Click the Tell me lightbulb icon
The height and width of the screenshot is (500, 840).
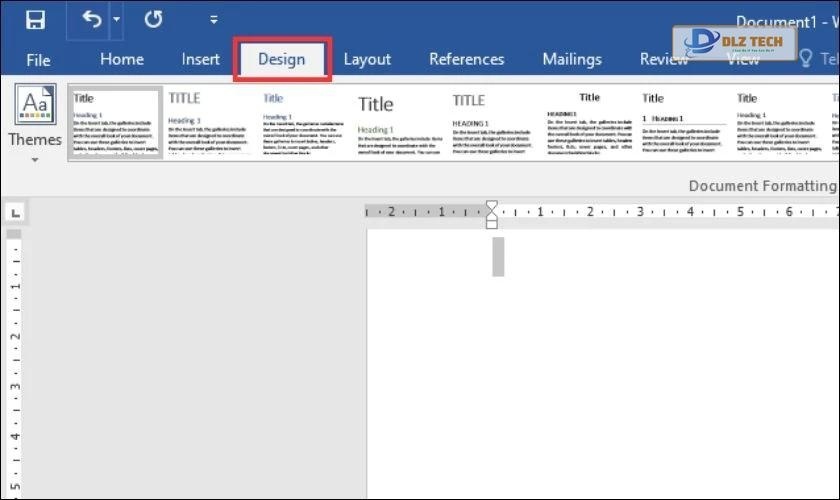[805, 60]
